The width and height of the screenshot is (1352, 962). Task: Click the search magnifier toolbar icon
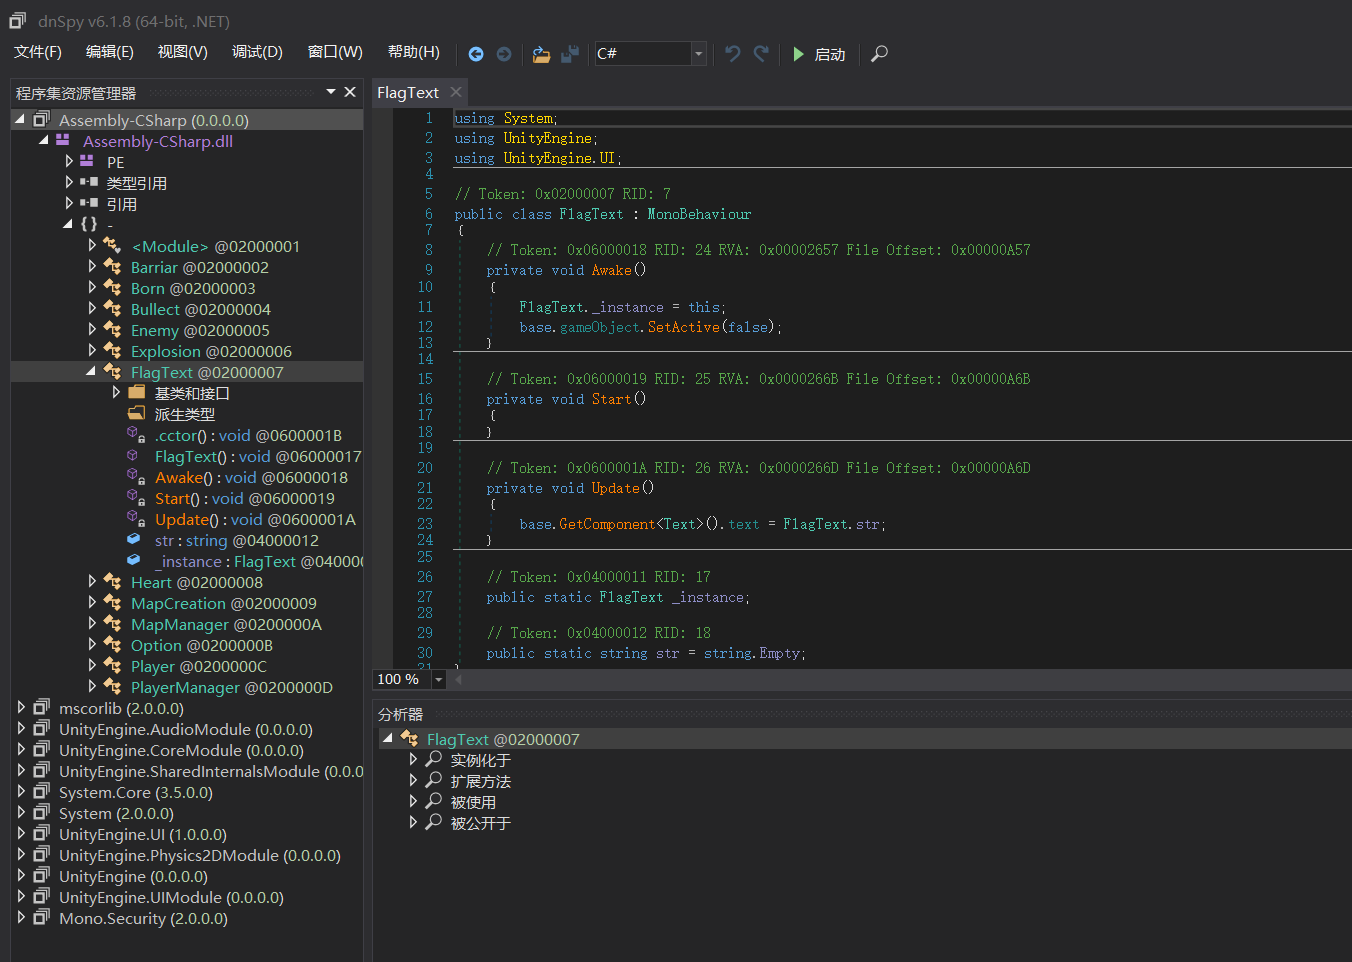click(x=879, y=54)
